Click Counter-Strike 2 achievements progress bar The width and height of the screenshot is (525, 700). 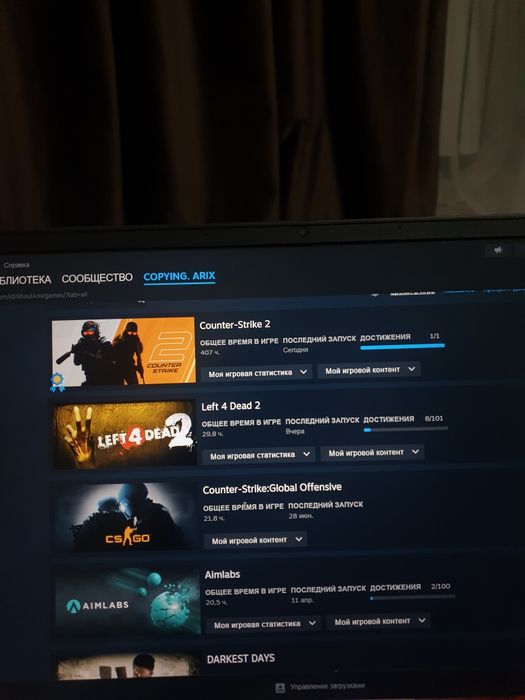402,346
